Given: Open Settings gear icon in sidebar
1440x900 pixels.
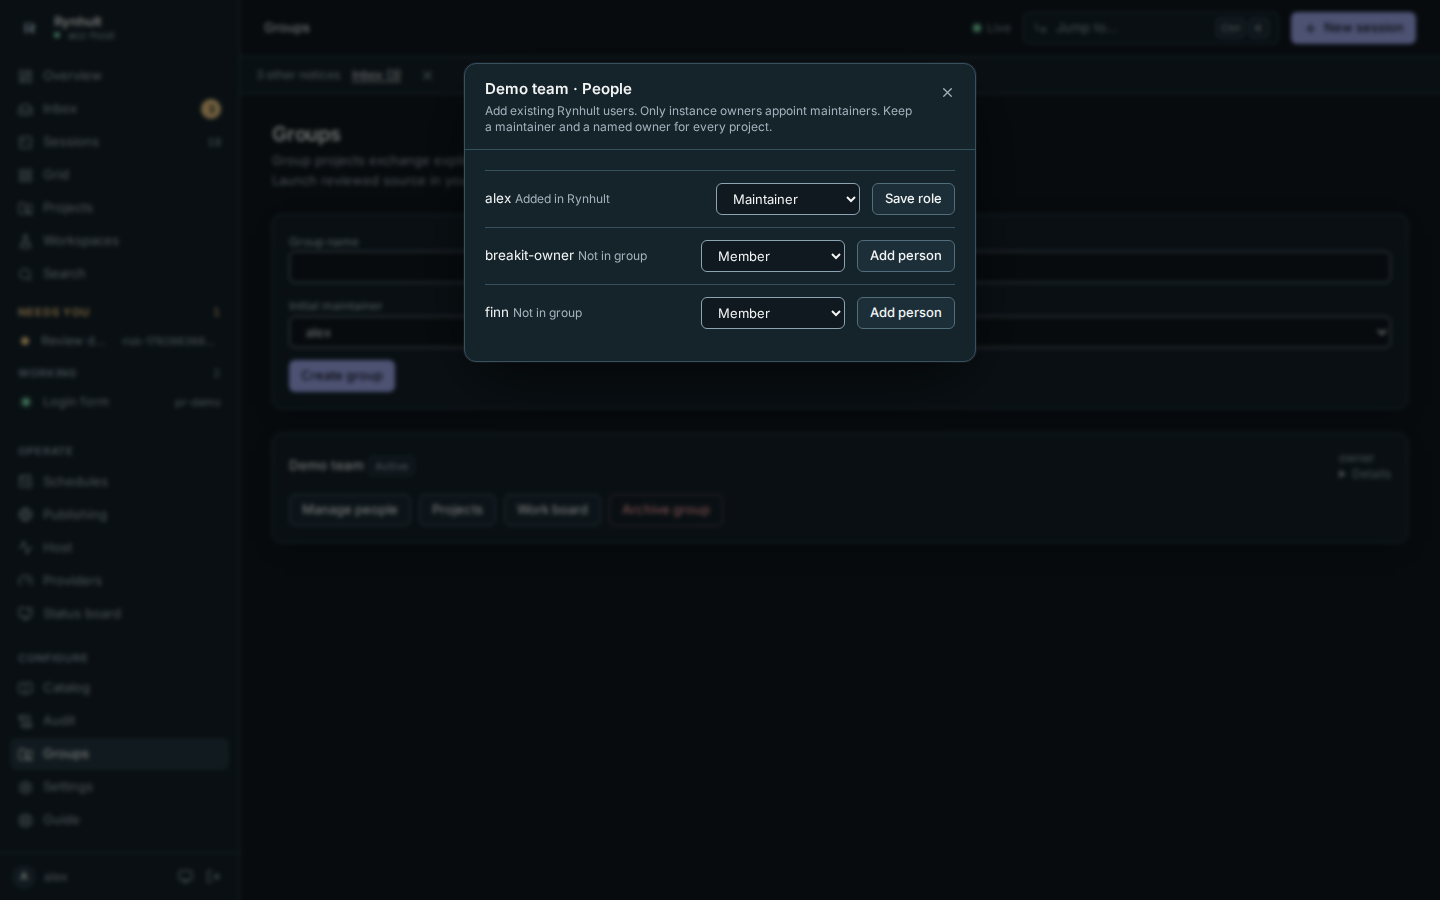Looking at the screenshot, I should [26, 787].
